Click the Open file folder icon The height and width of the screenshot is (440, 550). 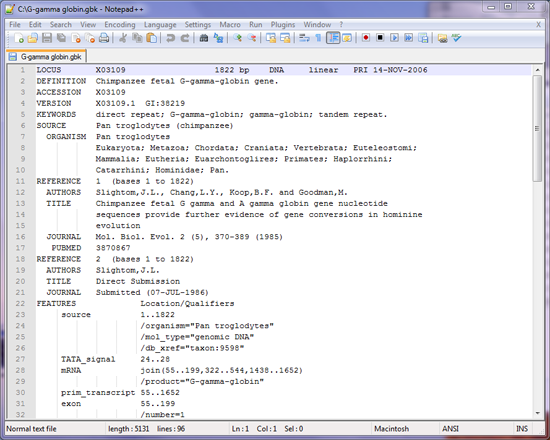[x=33, y=38]
